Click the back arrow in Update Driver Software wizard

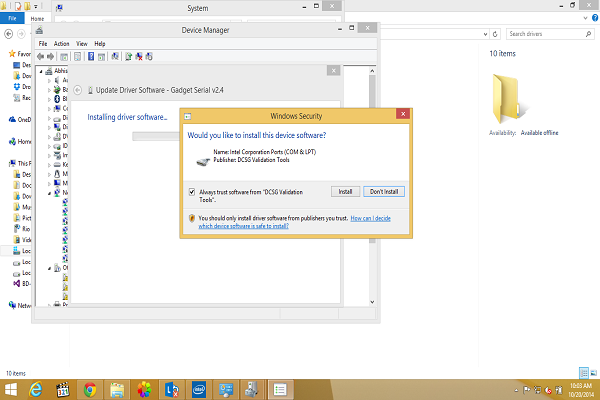78,90
